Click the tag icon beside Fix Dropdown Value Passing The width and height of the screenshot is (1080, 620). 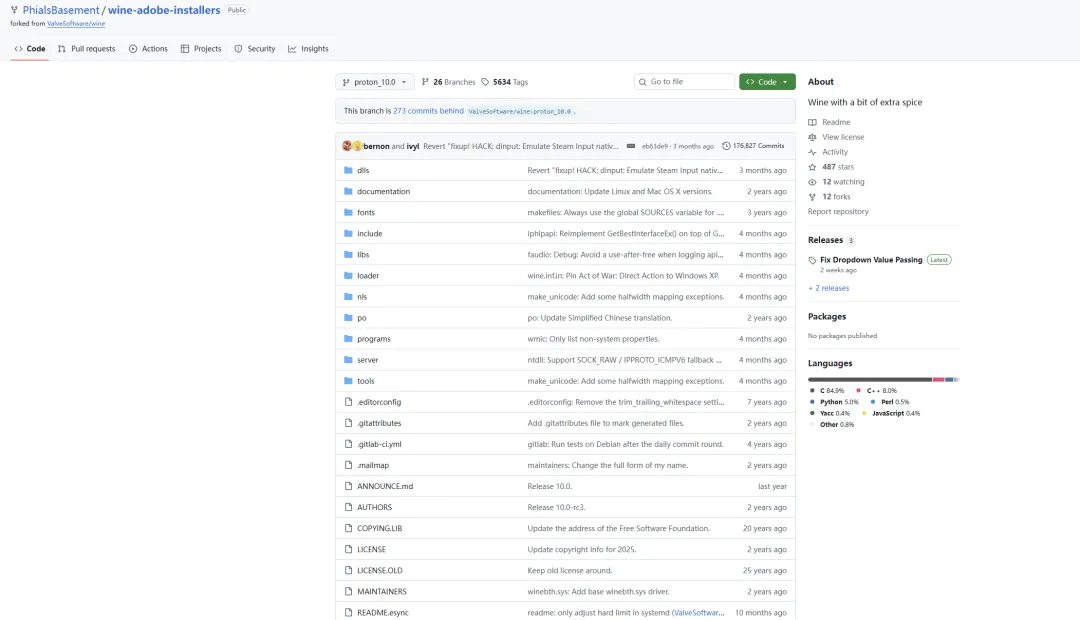tap(812, 260)
